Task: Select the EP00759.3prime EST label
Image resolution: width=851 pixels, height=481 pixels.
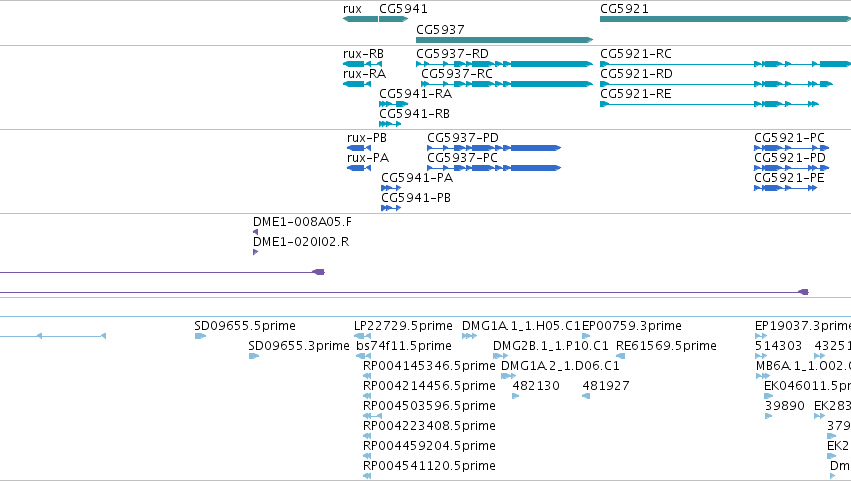Action: [632, 326]
